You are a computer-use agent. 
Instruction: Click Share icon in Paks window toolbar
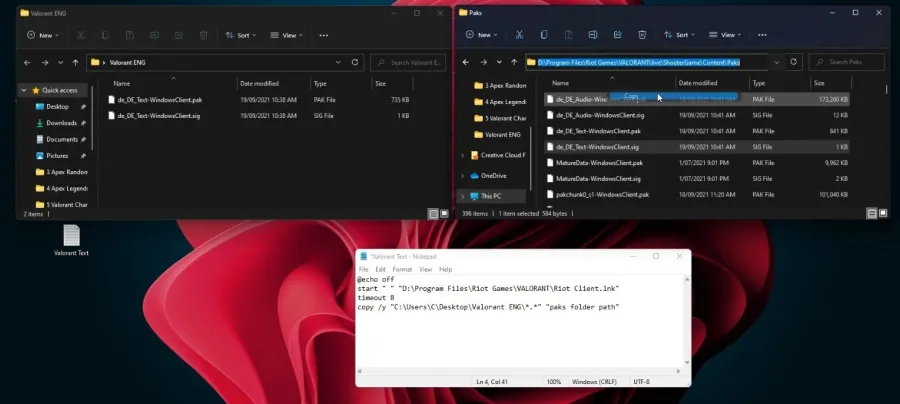tap(618, 35)
